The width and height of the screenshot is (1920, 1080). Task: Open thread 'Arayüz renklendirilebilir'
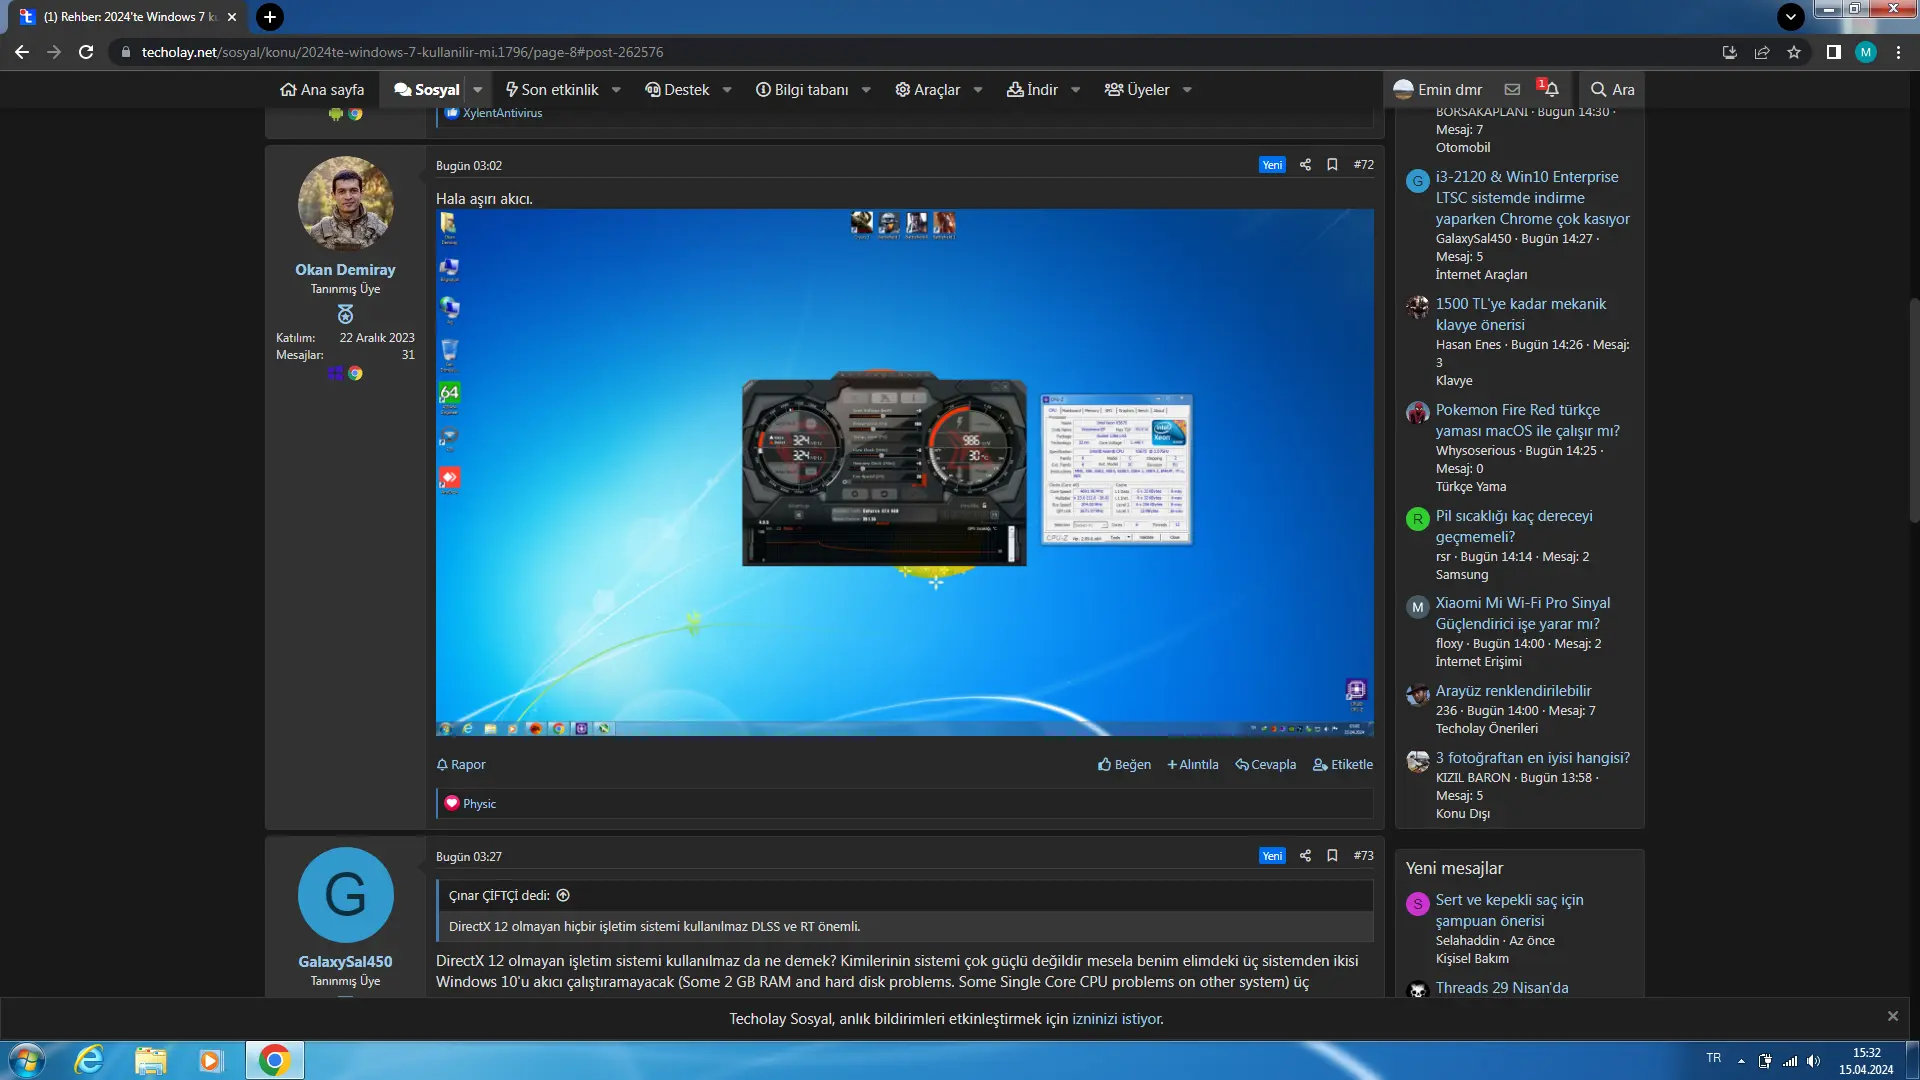pyautogui.click(x=1513, y=691)
